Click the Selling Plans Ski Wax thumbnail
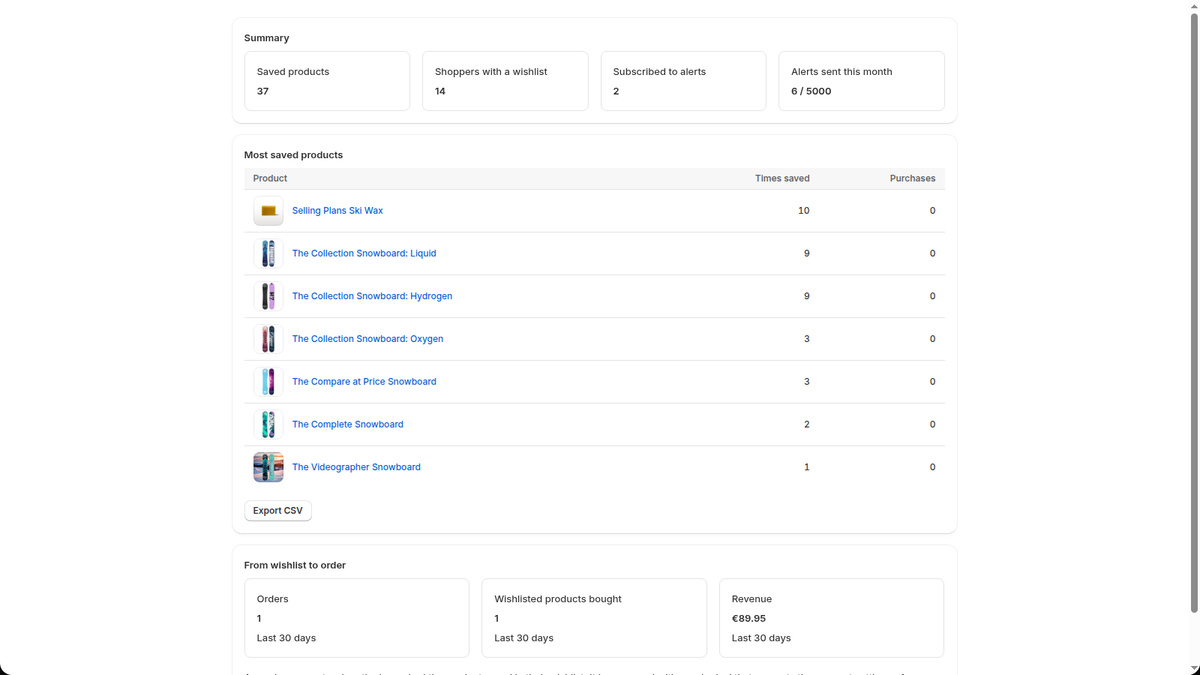The height and width of the screenshot is (675, 1200). coord(268,211)
